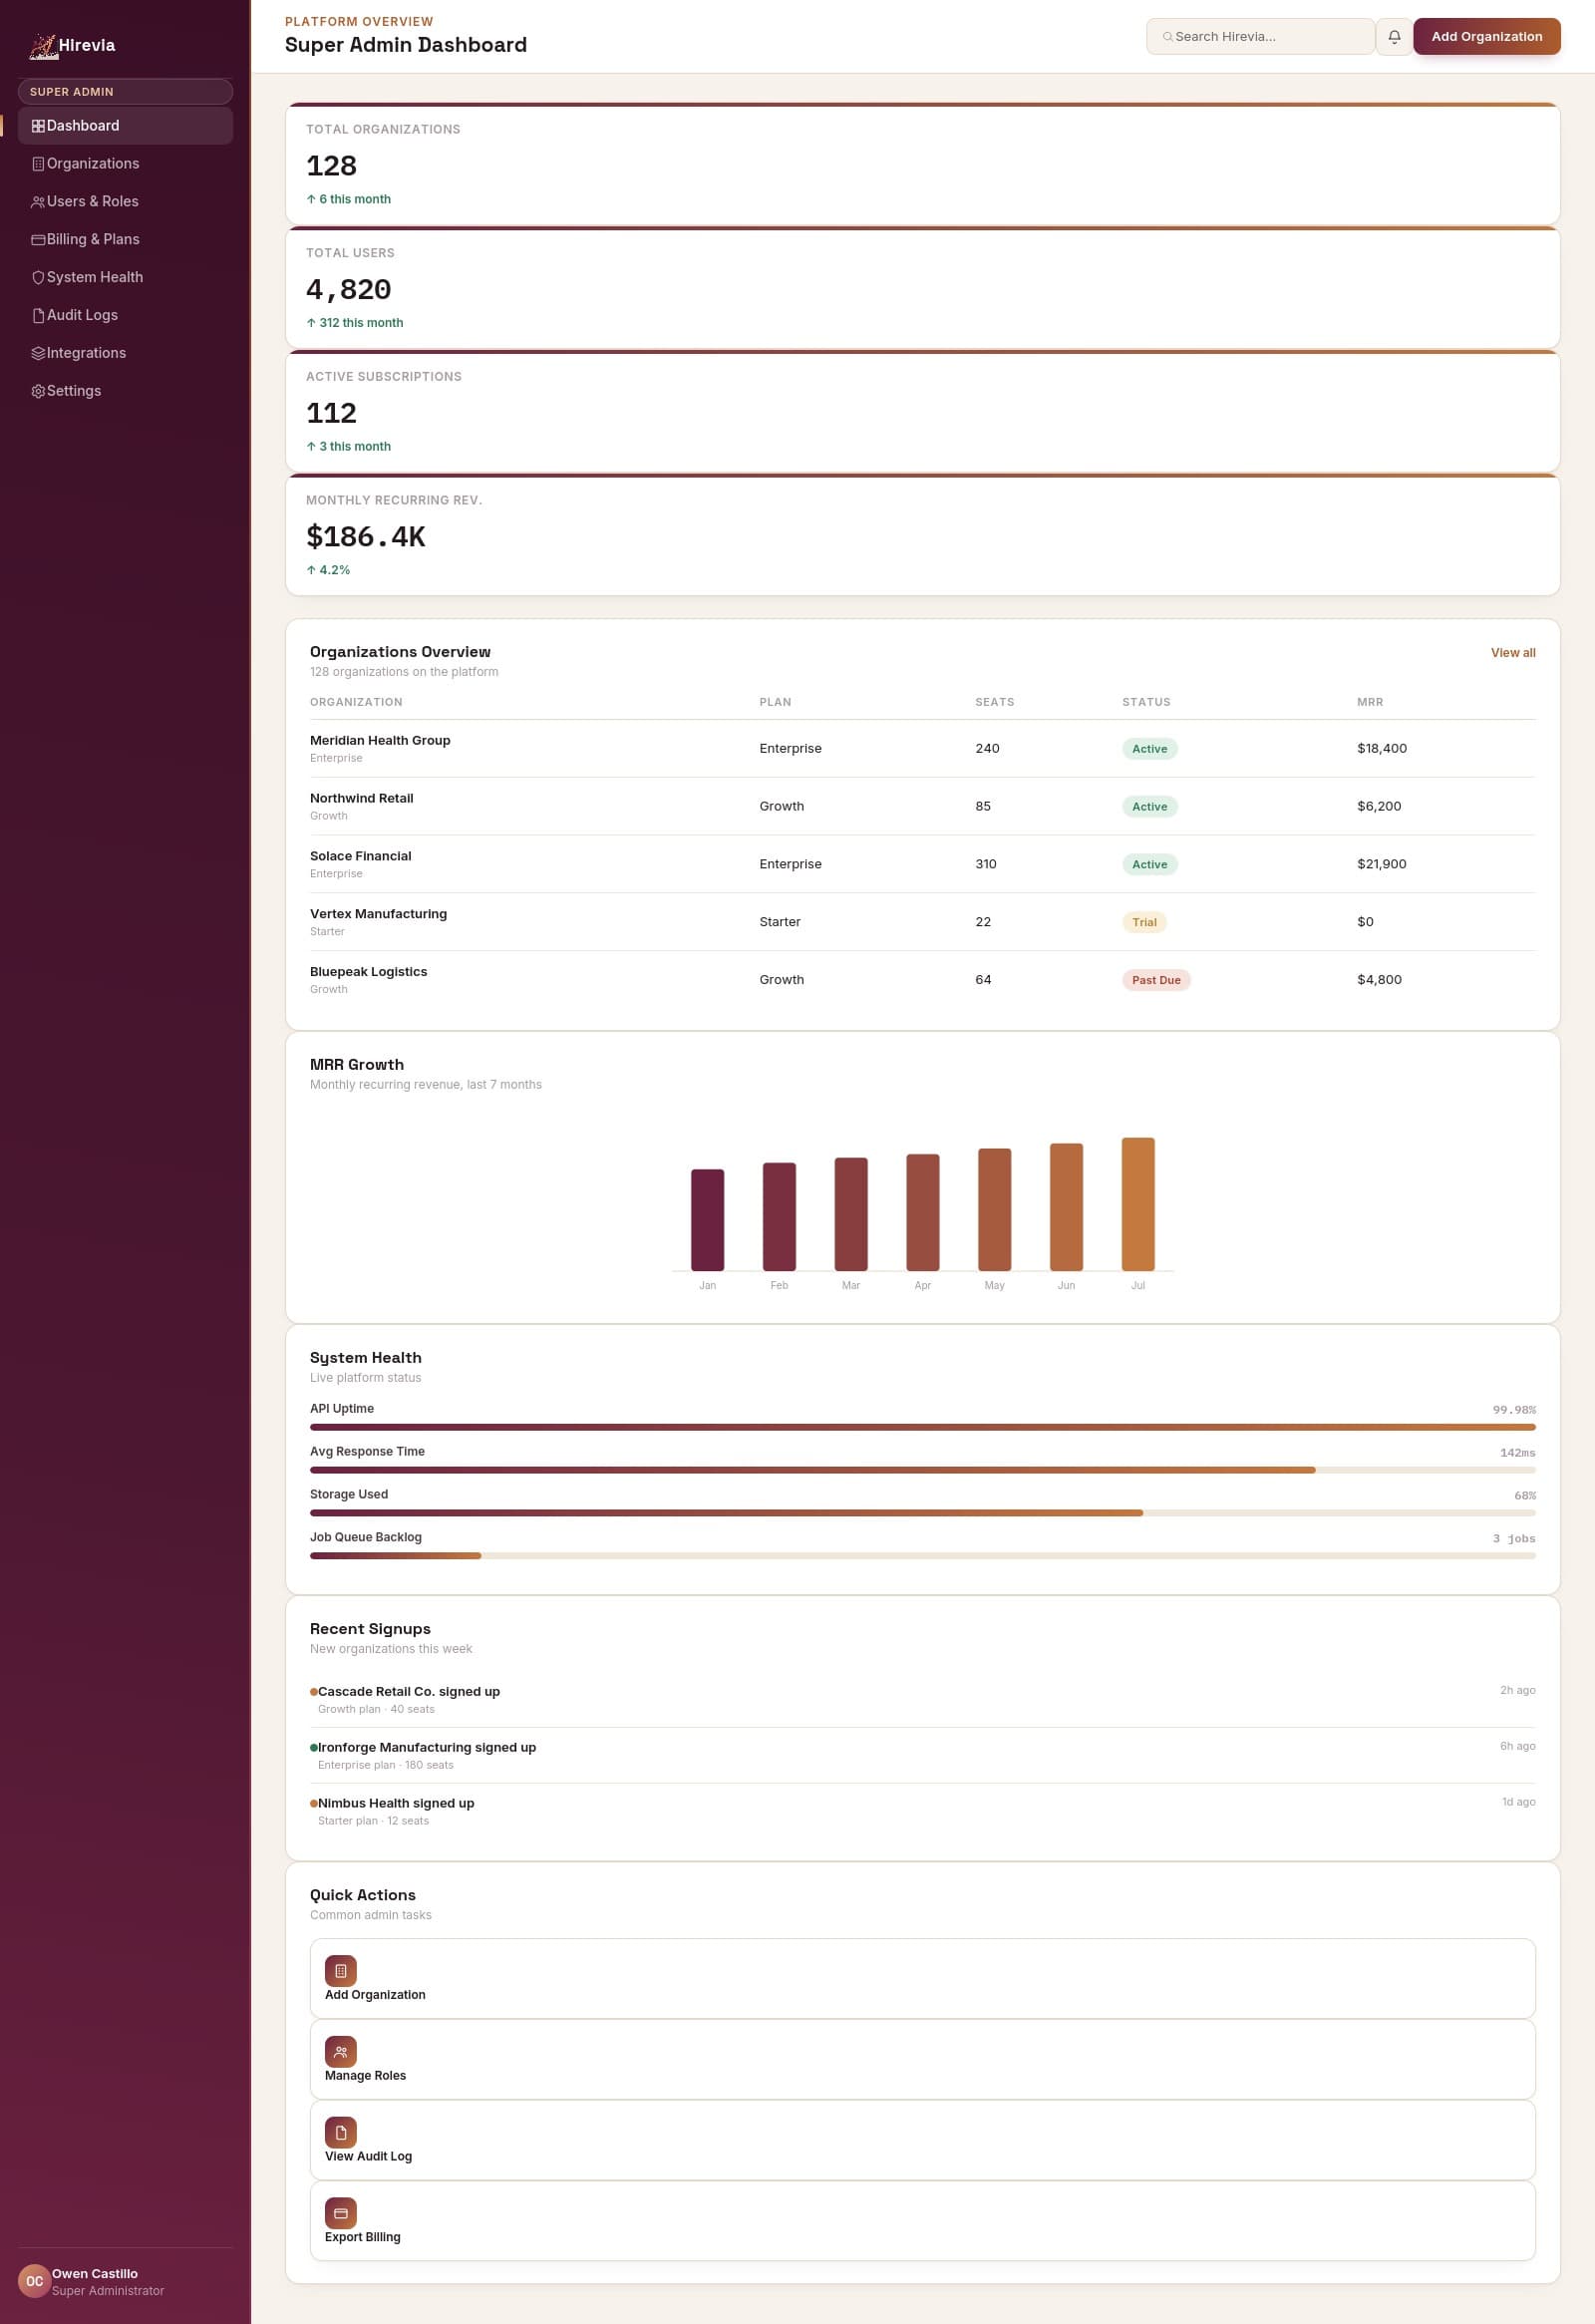Click View all organizations link
The image size is (1595, 2324).
click(1512, 653)
